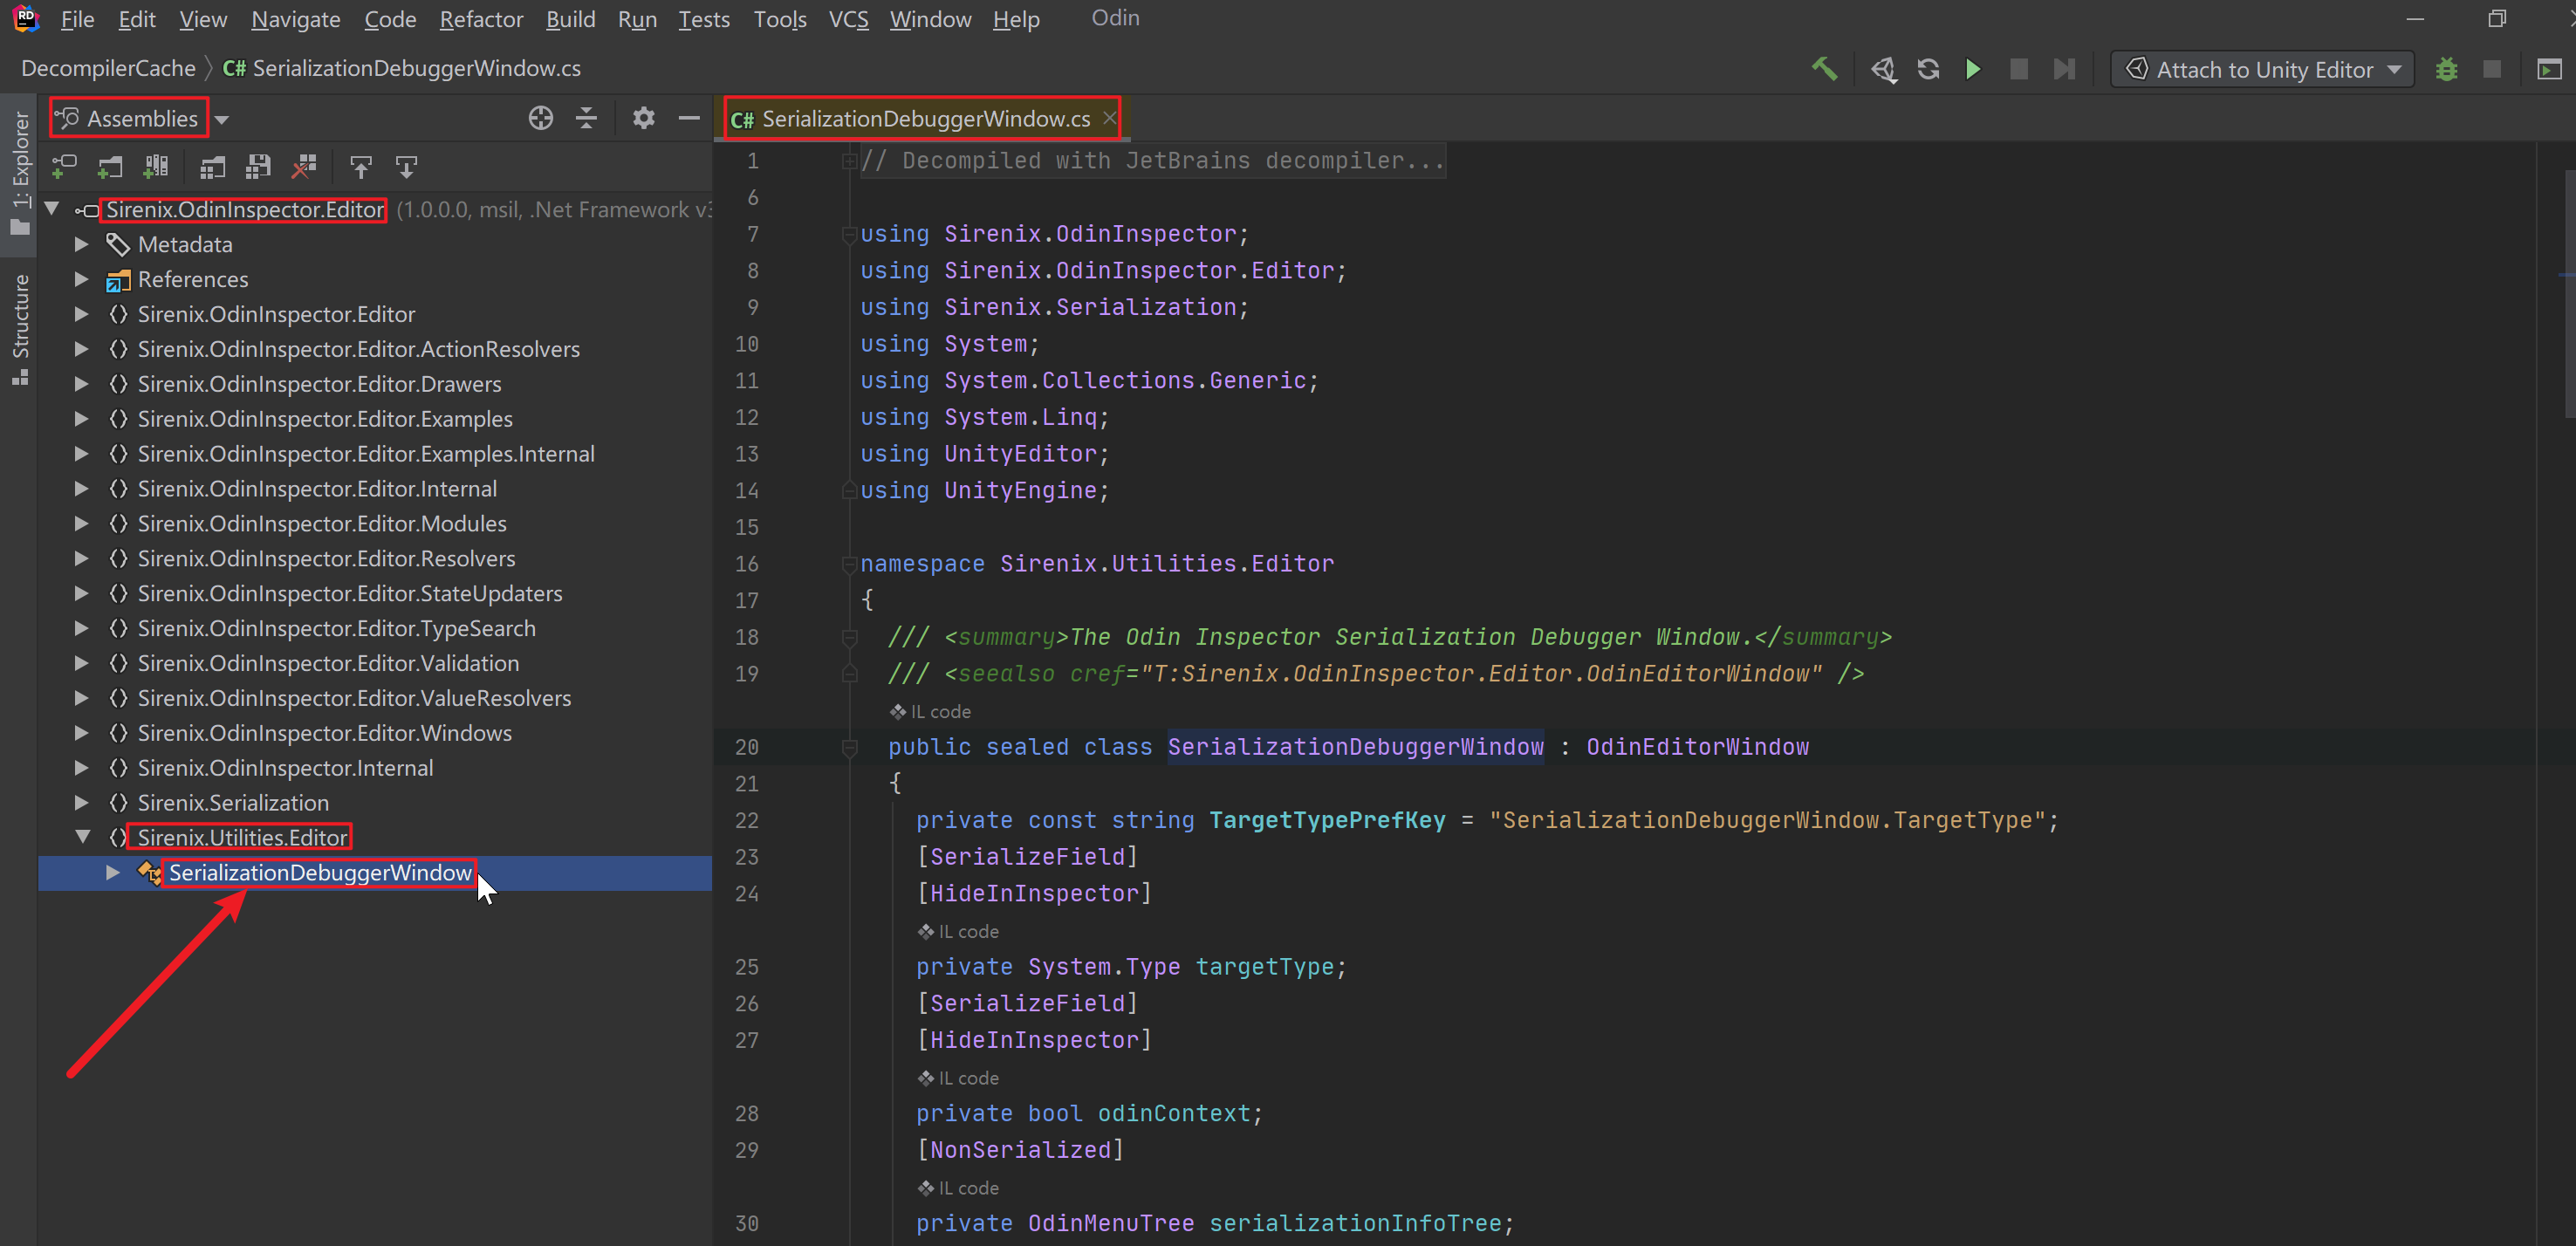This screenshot has height=1246, width=2576.
Task: Click the locate crosshair icon in Assemblies panel
Action: (x=540, y=118)
